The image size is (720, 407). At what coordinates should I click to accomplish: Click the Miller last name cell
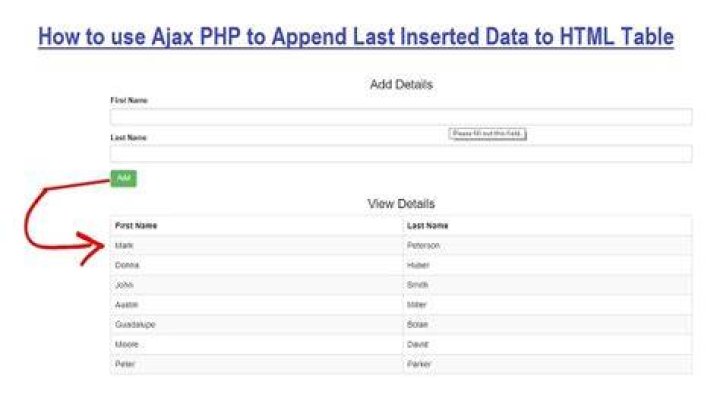(x=547, y=305)
